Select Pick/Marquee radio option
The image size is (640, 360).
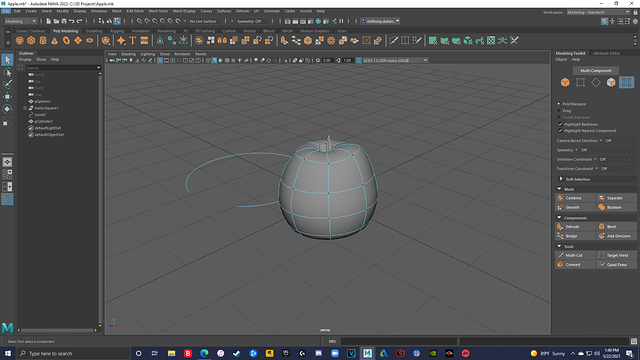(559, 104)
